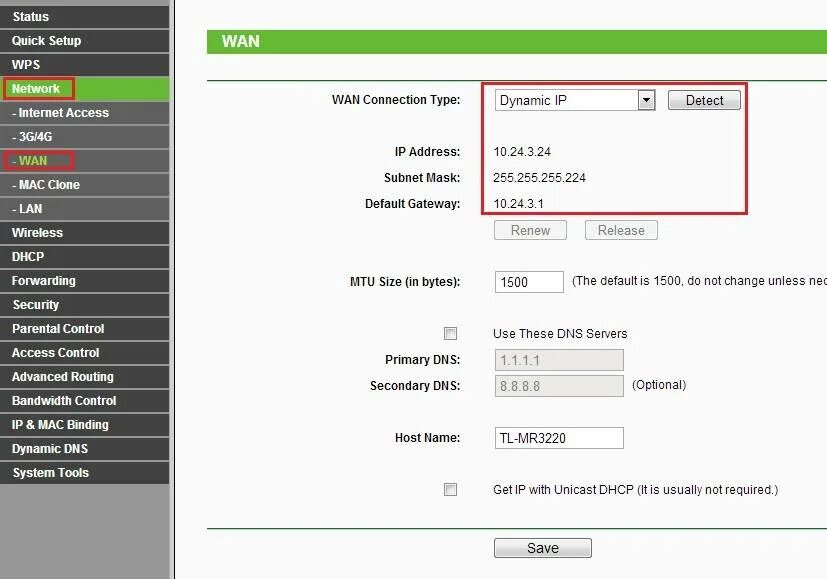This screenshot has width=827, height=579.
Task: Open the 3G/4G submenu
Action: tap(84, 137)
